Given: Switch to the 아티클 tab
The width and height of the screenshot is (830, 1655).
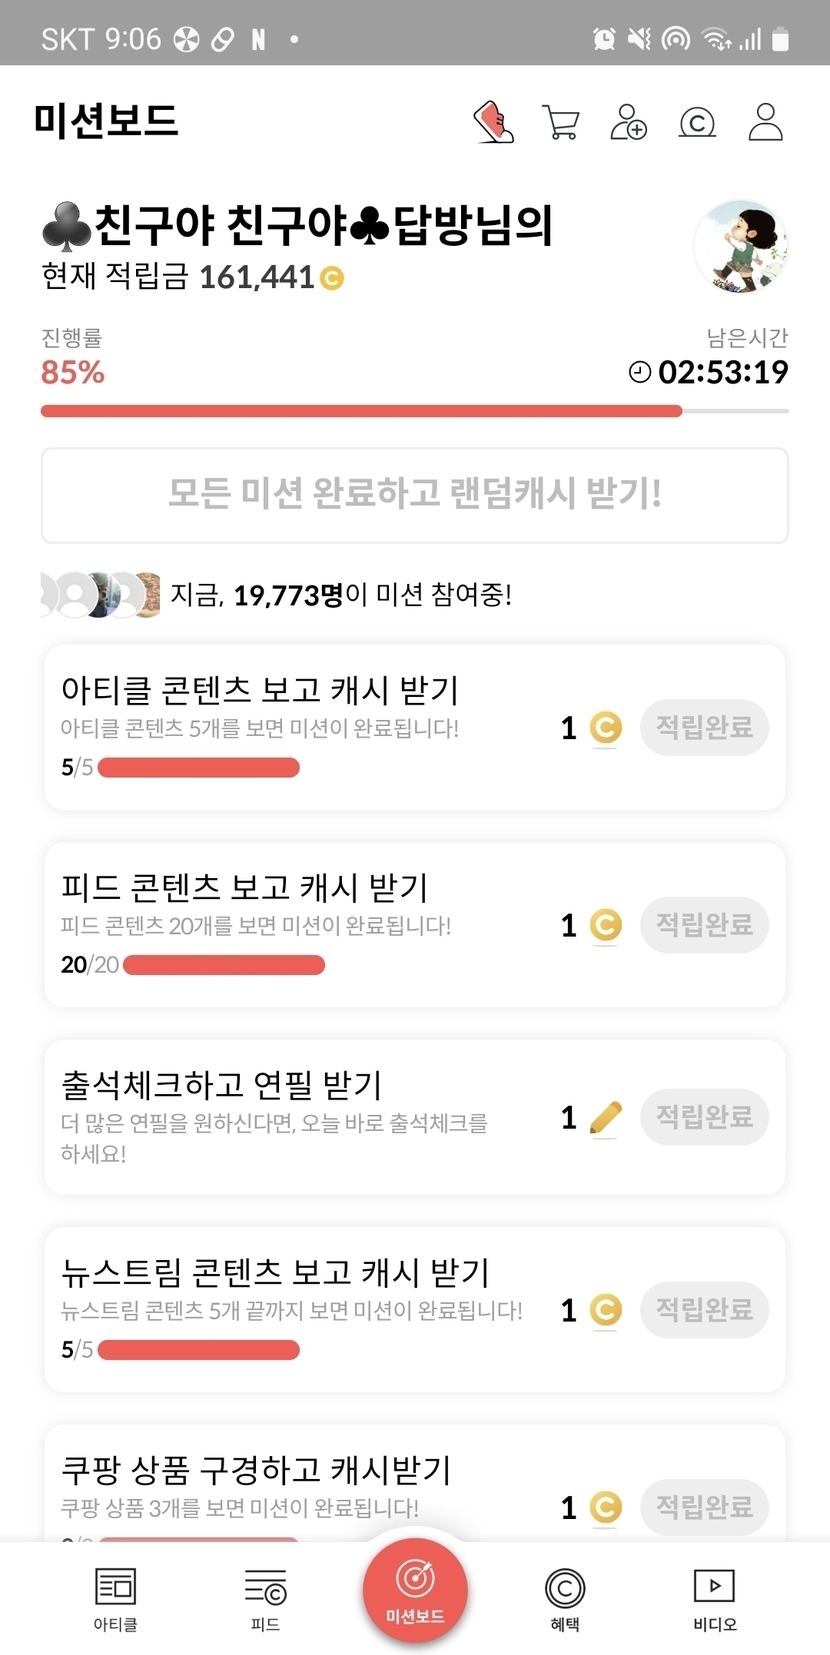Looking at the screenshot, I should [115, 1598].
